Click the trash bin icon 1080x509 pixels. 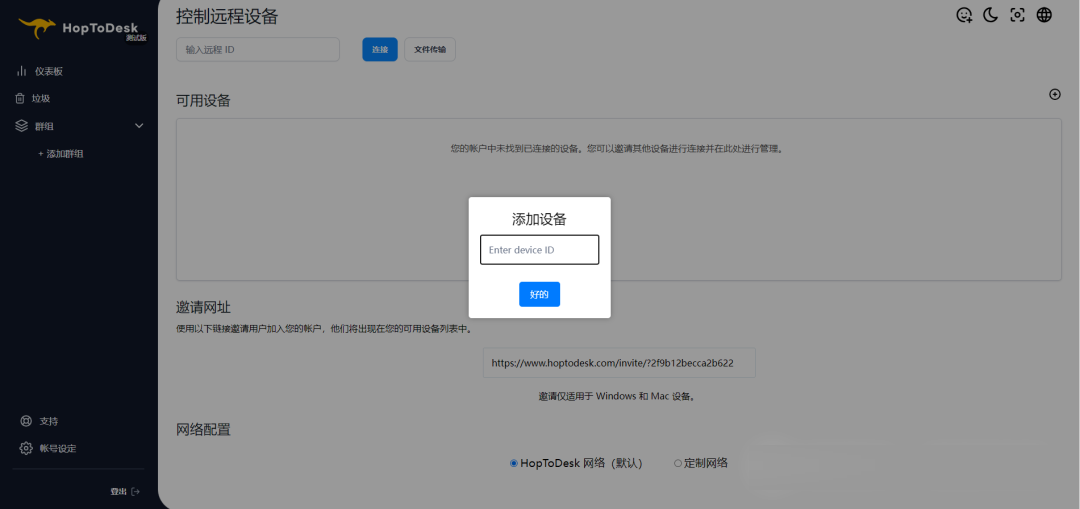pyautogui.click(x=20, y=98)
